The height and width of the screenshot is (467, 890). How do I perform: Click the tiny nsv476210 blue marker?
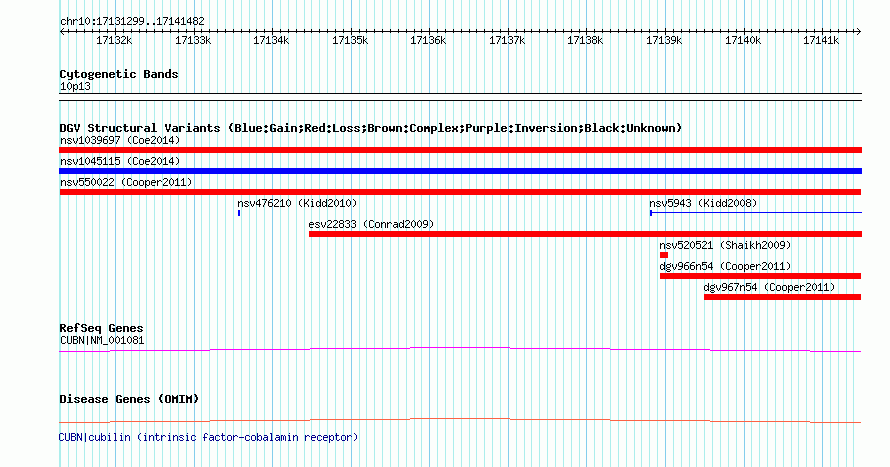[239, 213]
